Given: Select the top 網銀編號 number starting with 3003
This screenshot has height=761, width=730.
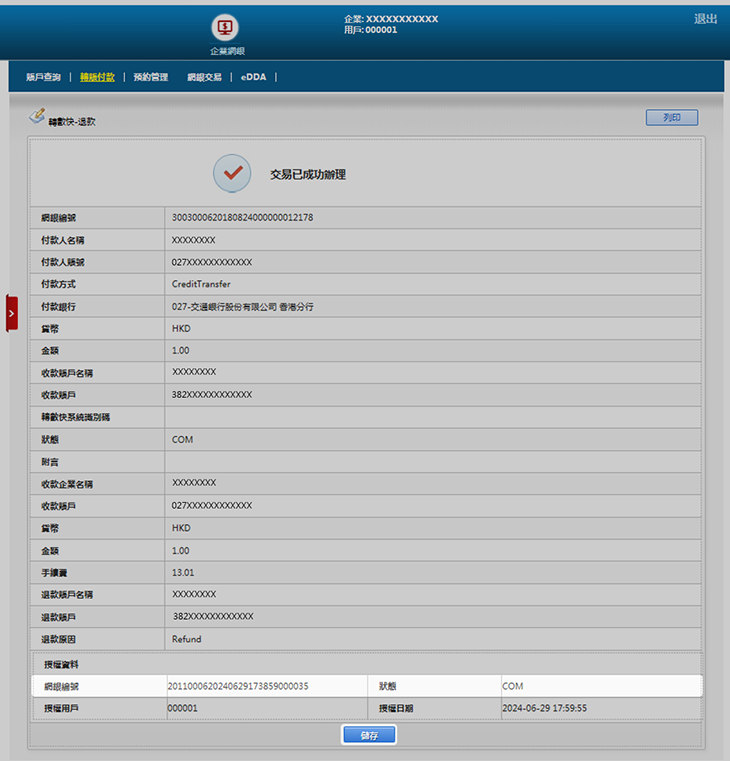Looking at the screenshot, I should (243, 217).
